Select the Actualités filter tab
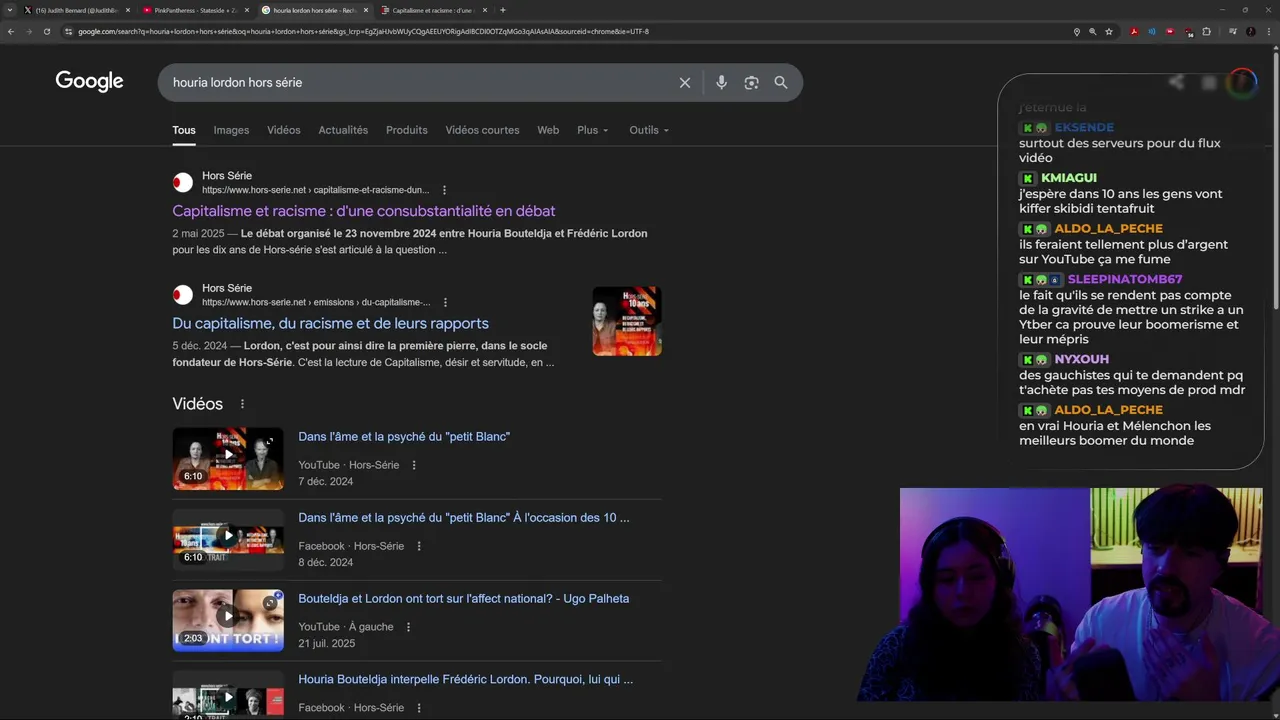The width and height of the screenshot is (1280, 720). tap(343, 130)
